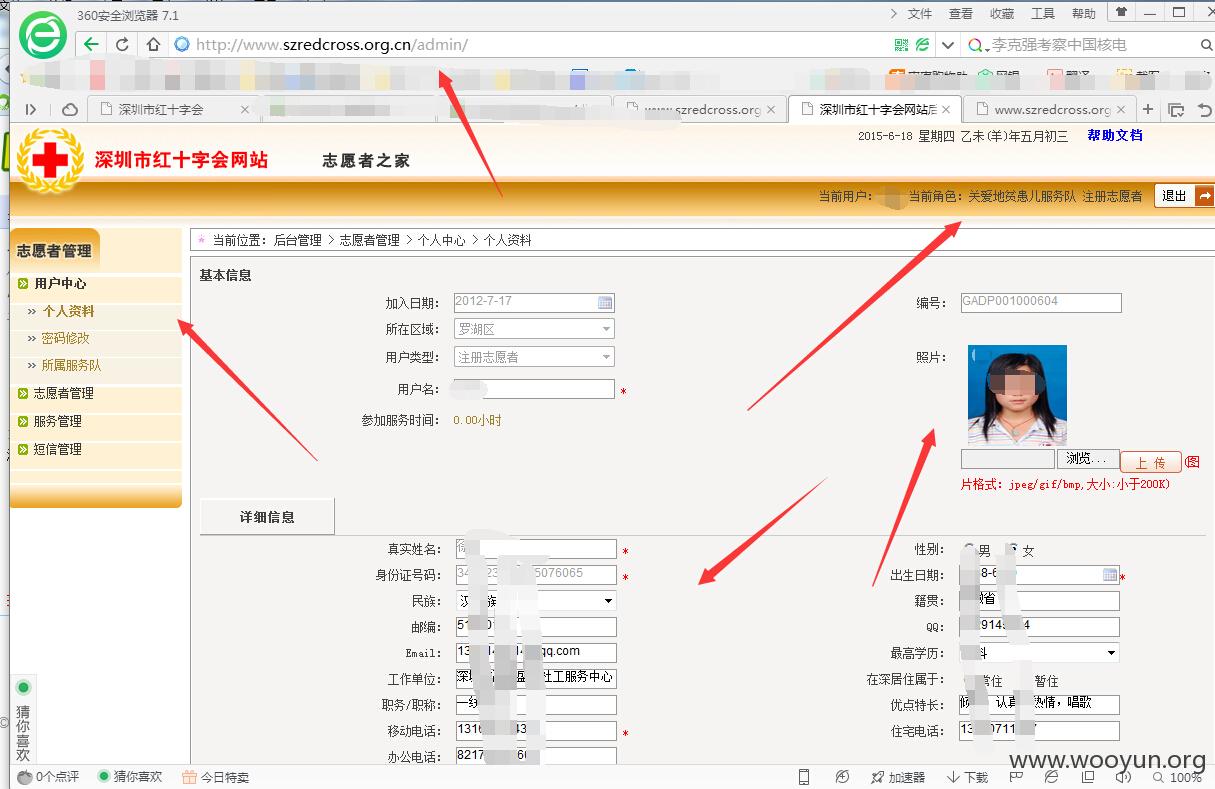This screenshot has width=1215, height=789.
Task: Open the 帮助 menu
Action: tap(1084, 13)
